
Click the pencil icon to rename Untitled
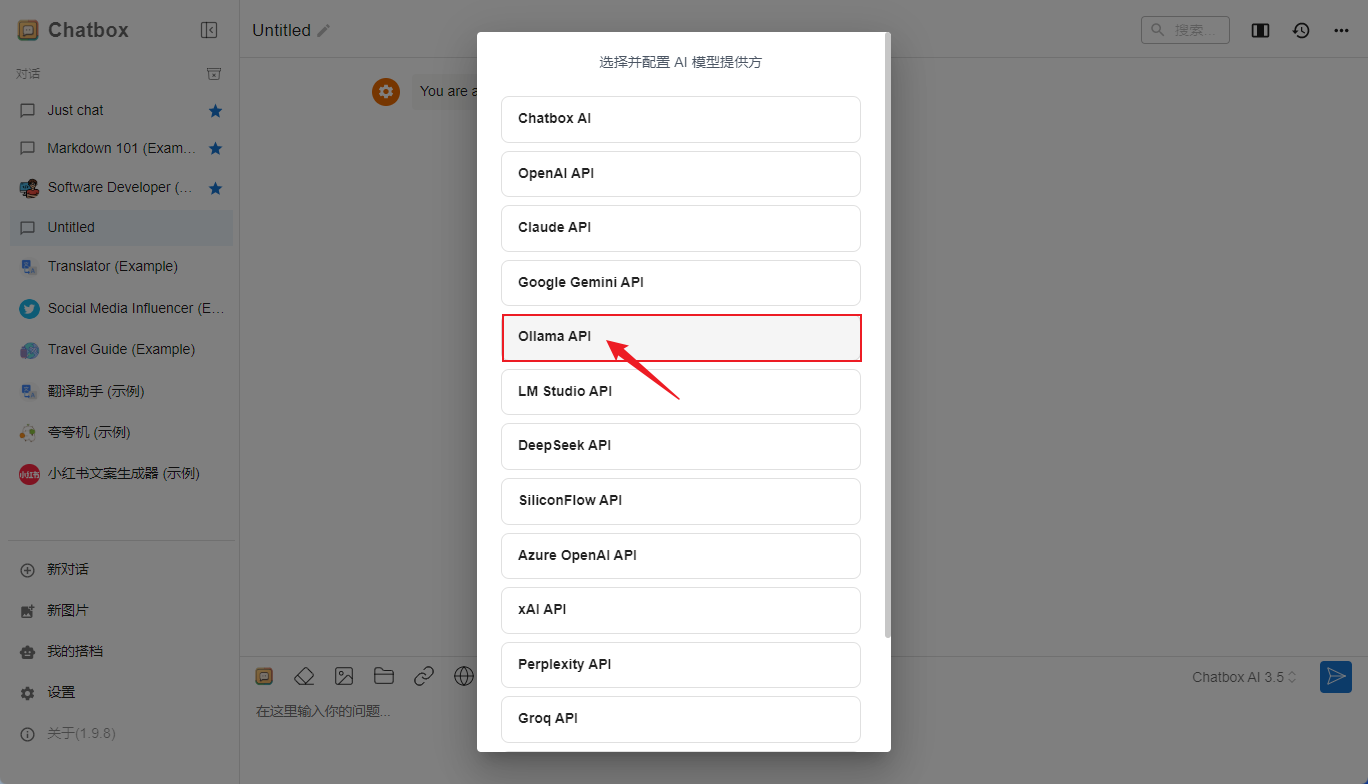[x=323, y=31]
